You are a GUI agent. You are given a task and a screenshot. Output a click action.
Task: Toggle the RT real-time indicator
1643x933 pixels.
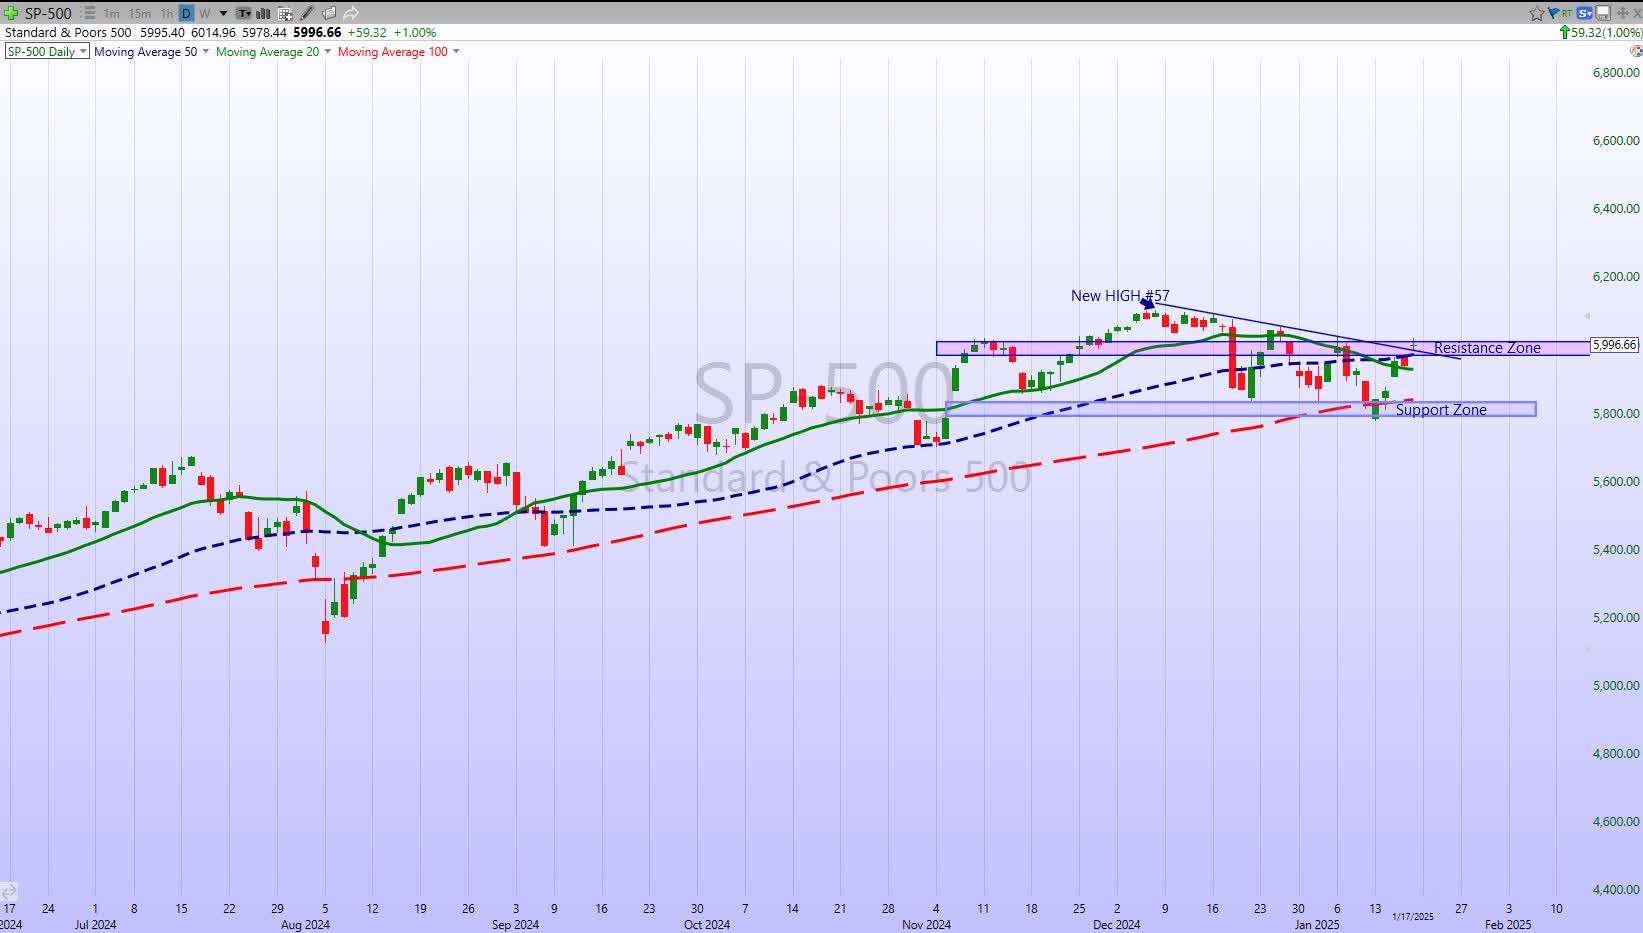pos(1566,13)
